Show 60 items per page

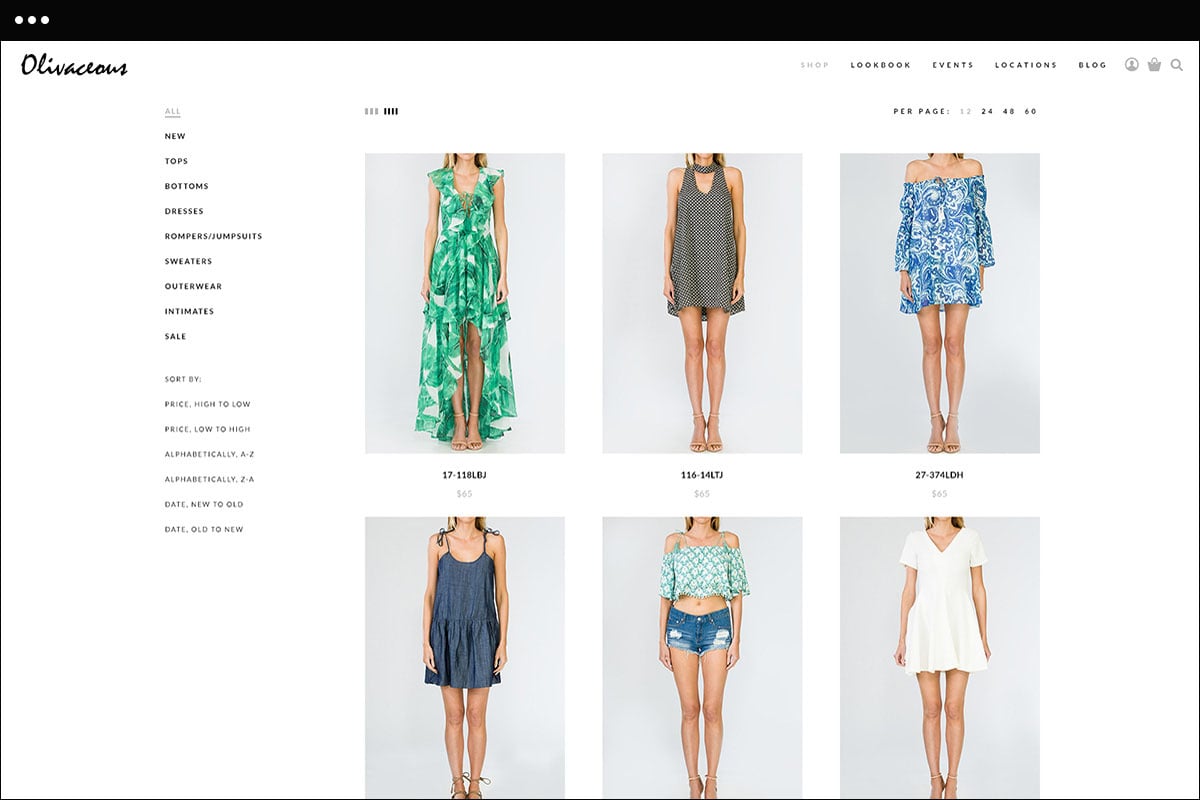coord(1031,112)
